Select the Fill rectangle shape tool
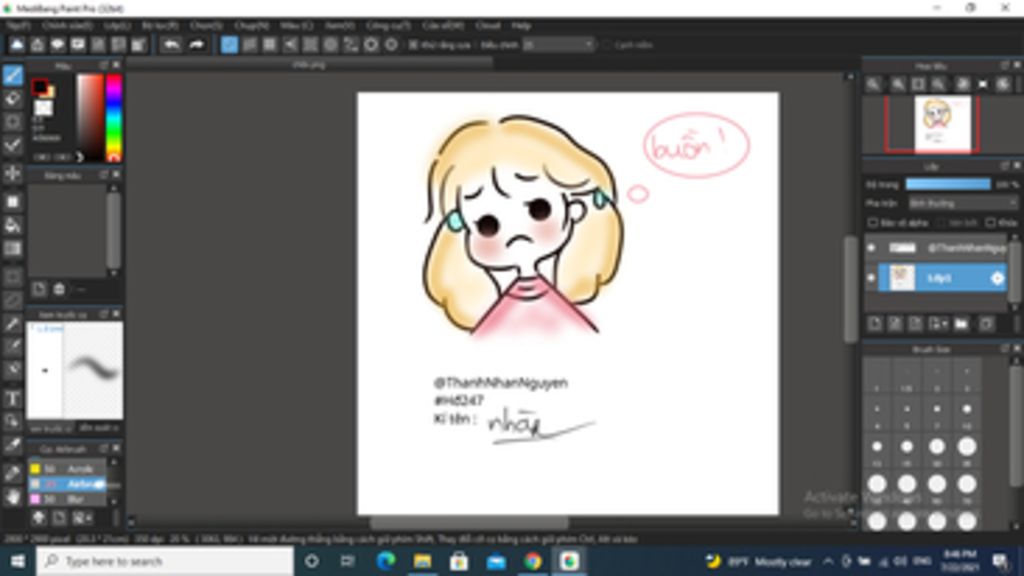Viewport: 1024px width, 576px height. 12,201
